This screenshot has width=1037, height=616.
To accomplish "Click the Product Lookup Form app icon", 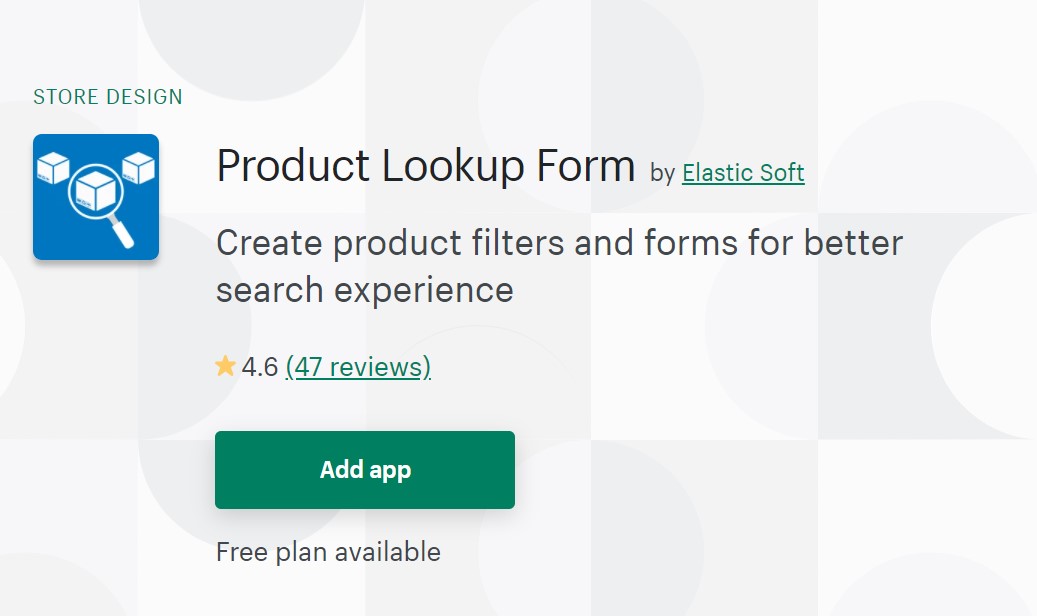I will tap(96, 197).
